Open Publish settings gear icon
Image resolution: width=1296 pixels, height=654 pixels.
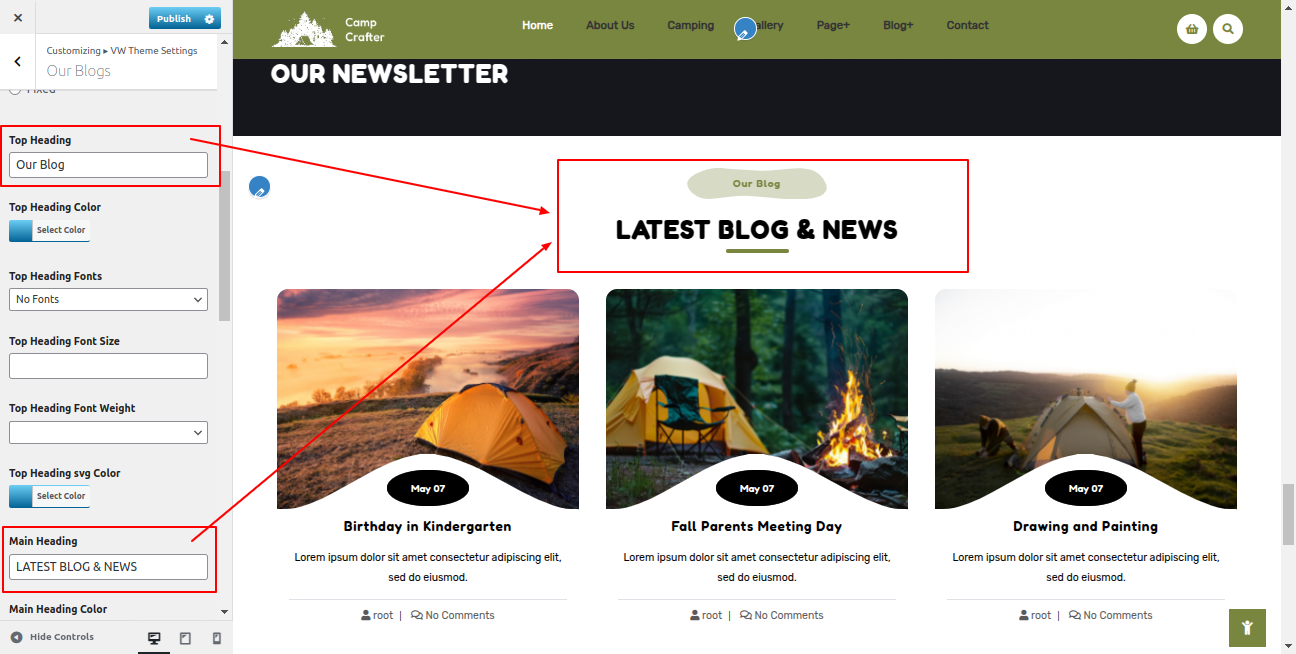coord(209,19)
